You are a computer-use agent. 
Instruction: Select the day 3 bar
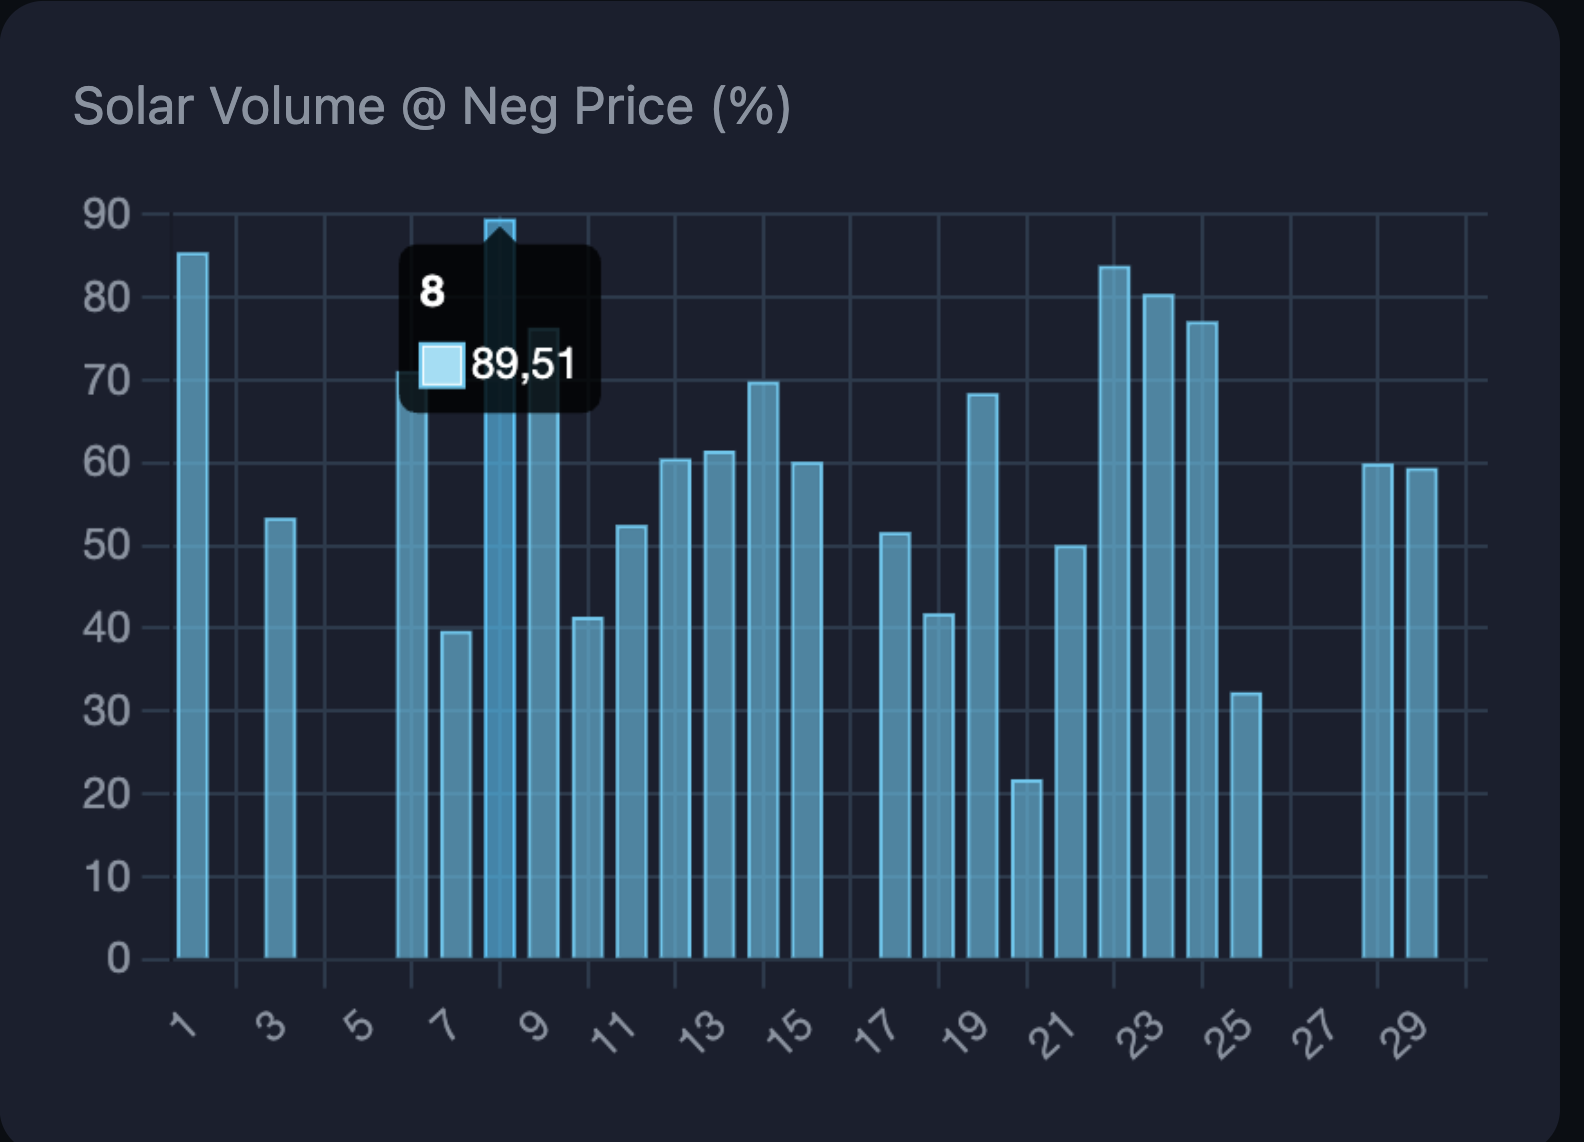(280, 738)
